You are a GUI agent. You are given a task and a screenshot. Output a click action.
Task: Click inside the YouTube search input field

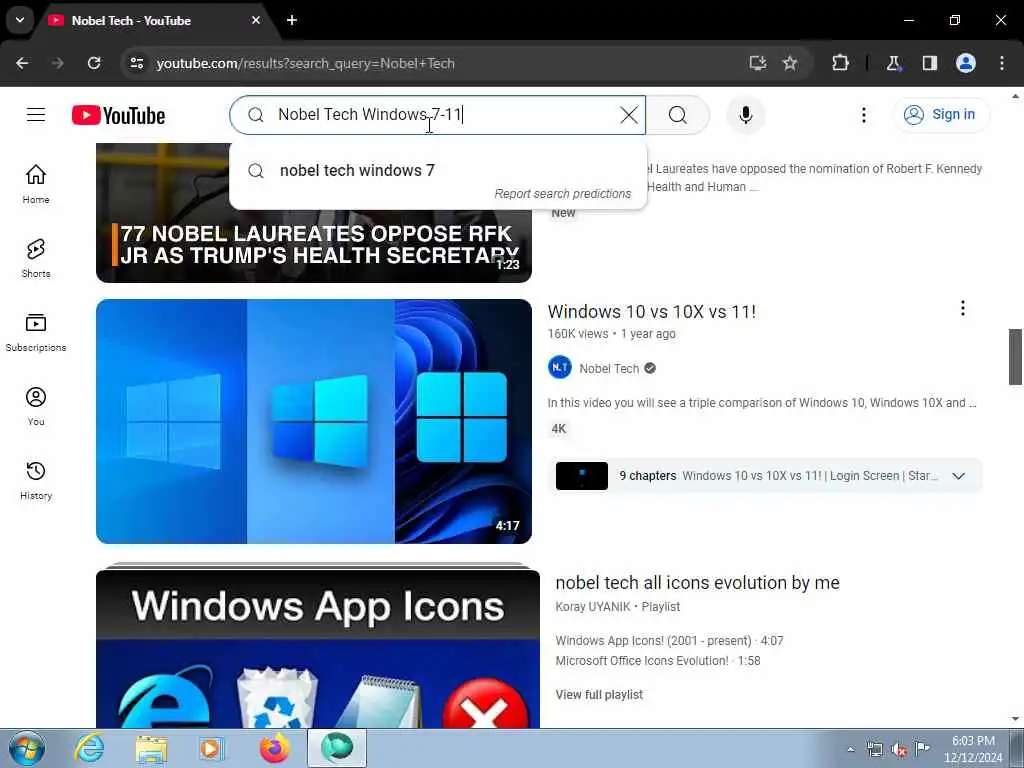pos(438,115)
